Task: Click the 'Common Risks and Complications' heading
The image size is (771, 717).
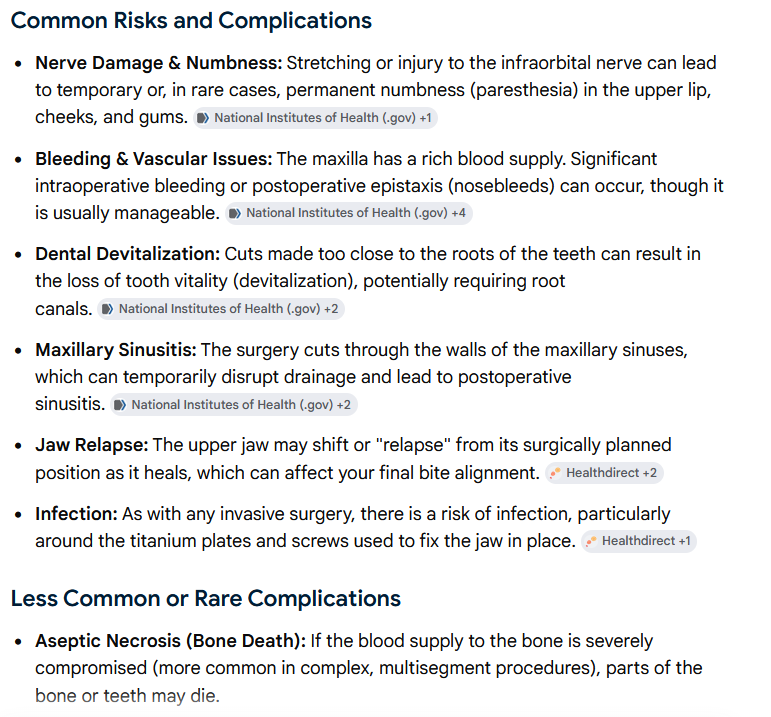Action: click(x=191, y=21)
